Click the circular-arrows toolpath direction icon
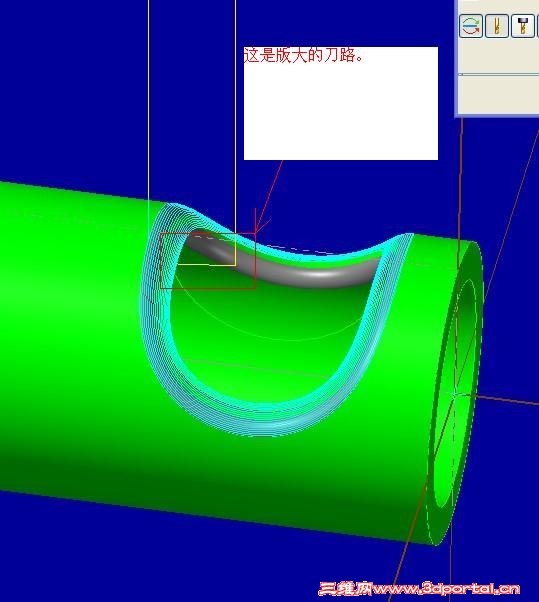This screenshot has height=602, width=539. 471,26
